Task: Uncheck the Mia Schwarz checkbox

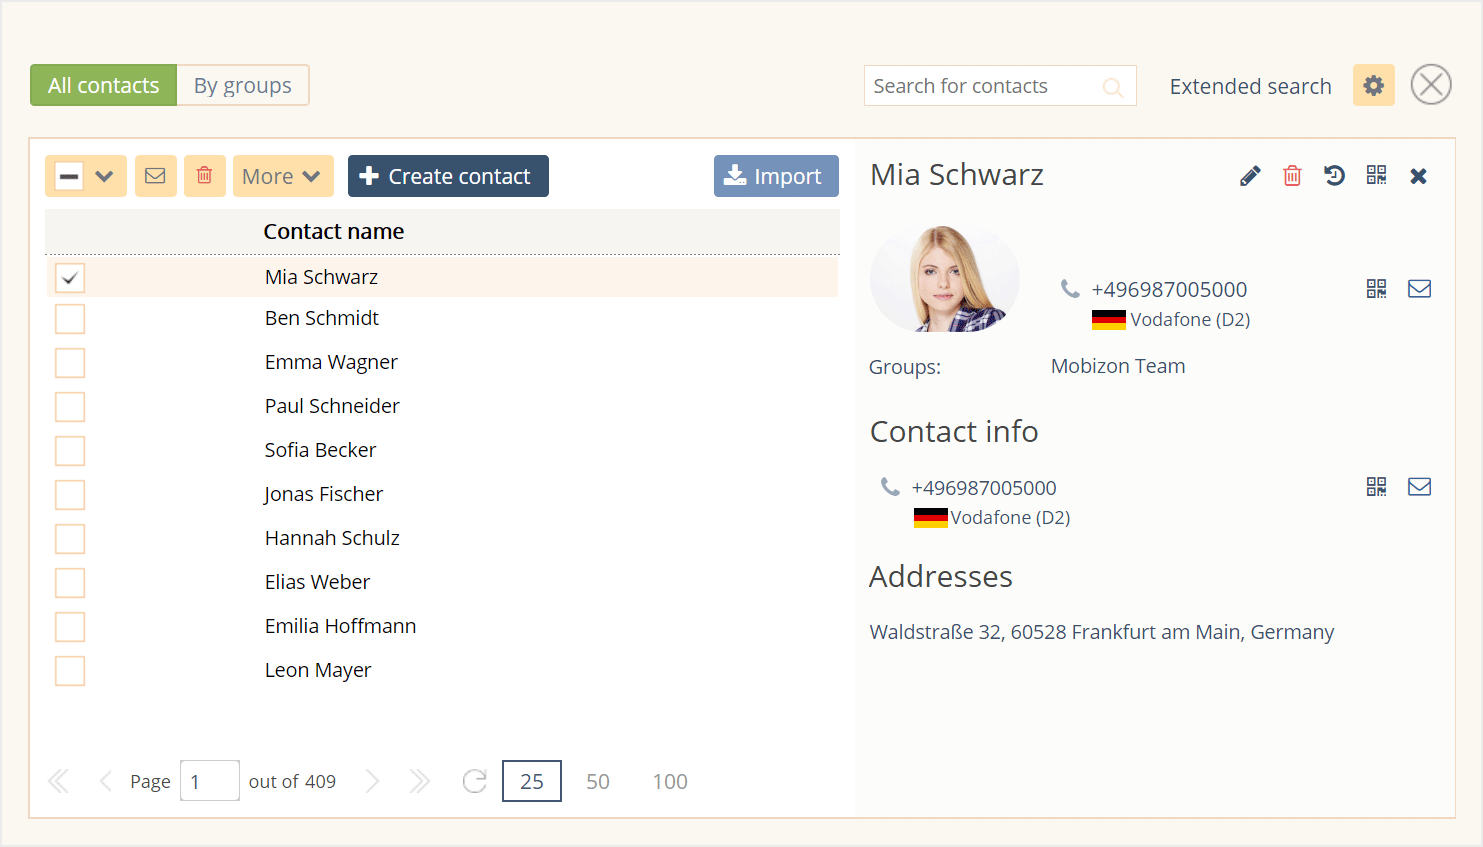Action: coord(70,278)
